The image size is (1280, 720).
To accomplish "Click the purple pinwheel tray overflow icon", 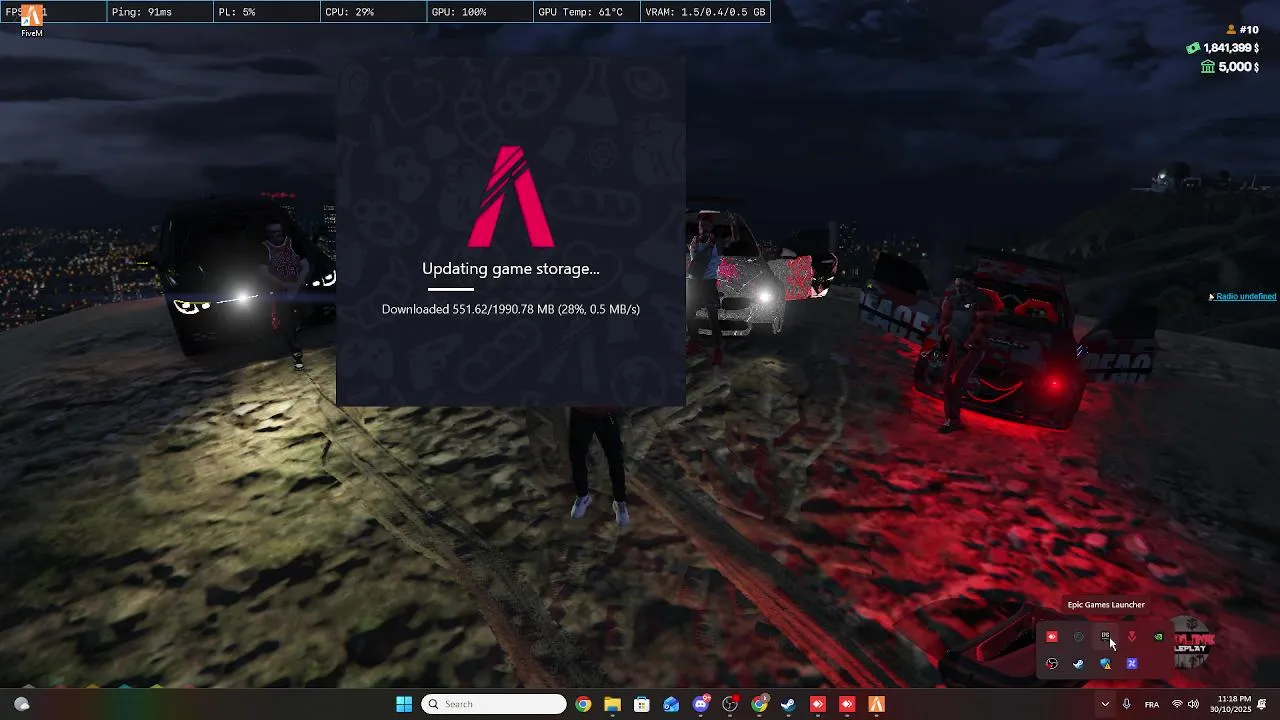I will pos(1132,663).
